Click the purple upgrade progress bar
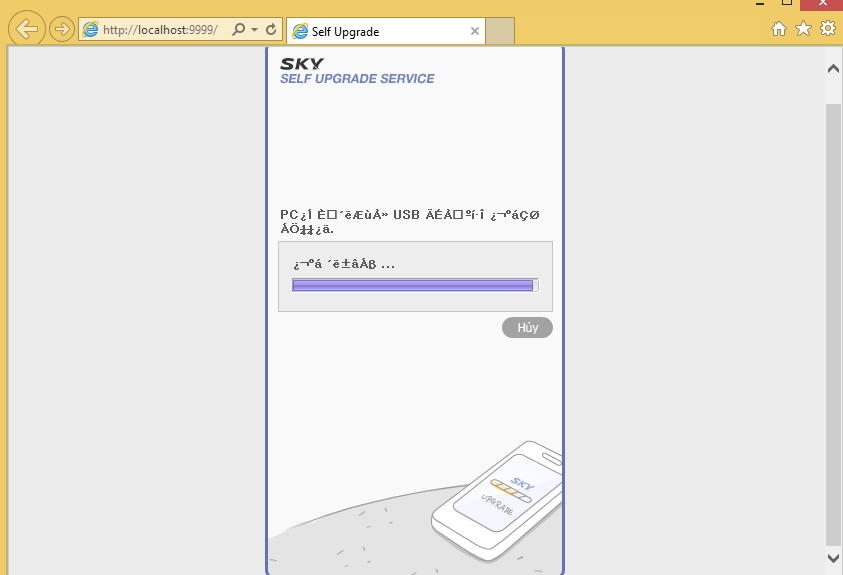 click(x=414, y=285)
